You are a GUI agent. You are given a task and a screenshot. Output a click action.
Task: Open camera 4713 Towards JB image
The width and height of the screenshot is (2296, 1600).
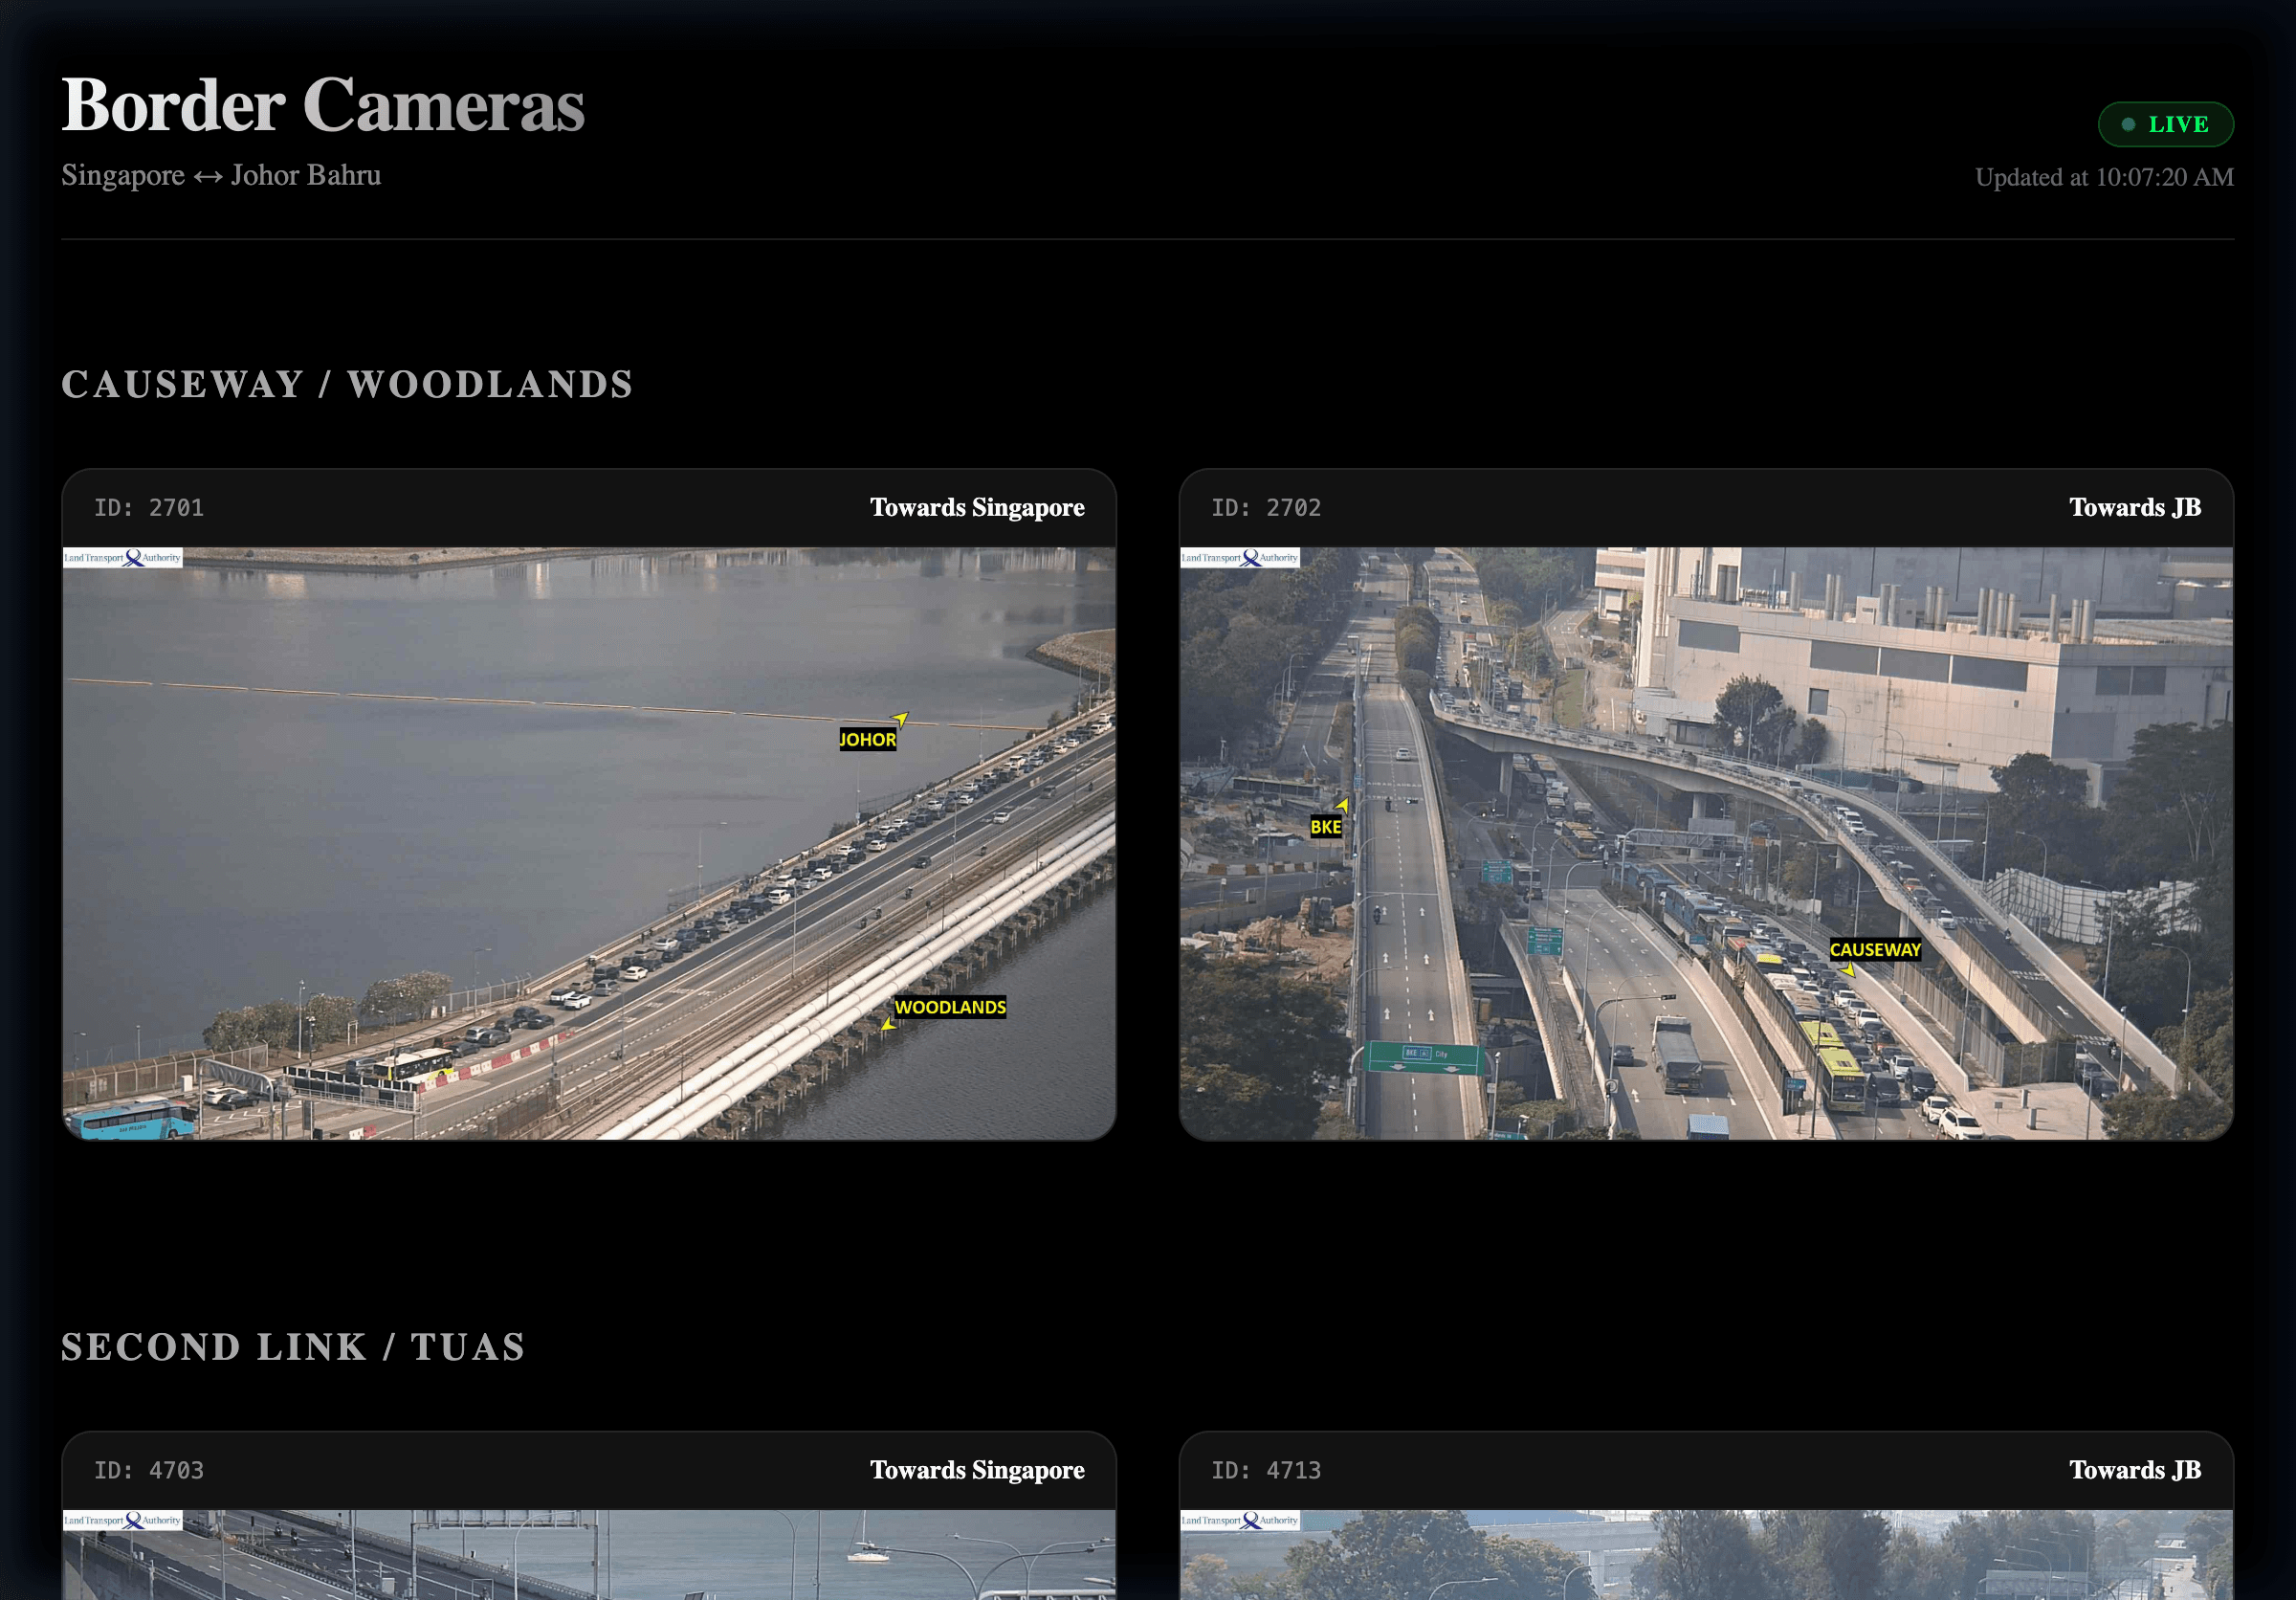tap(1706, 1555)
